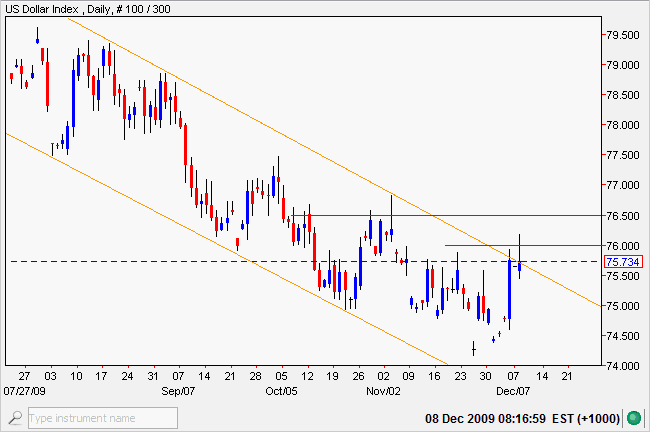Click the 77.500 price axis label
The image size is (650, 432).
623,155
